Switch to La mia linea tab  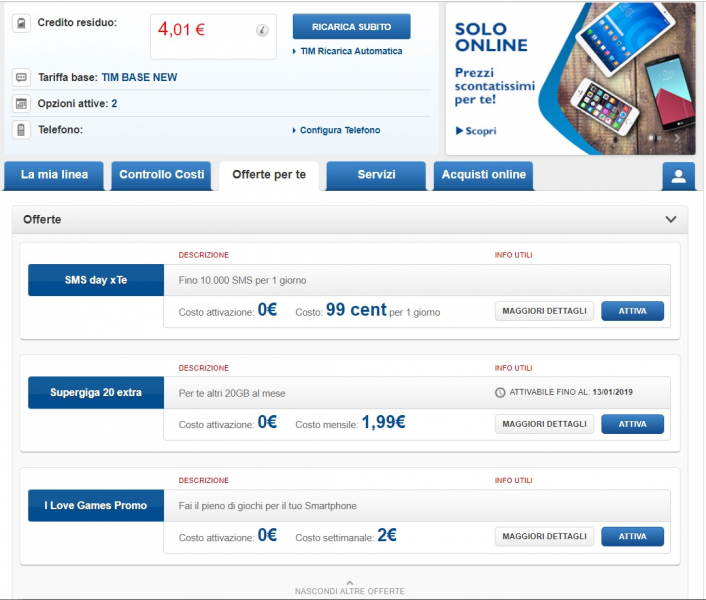(x=54, y=175)
